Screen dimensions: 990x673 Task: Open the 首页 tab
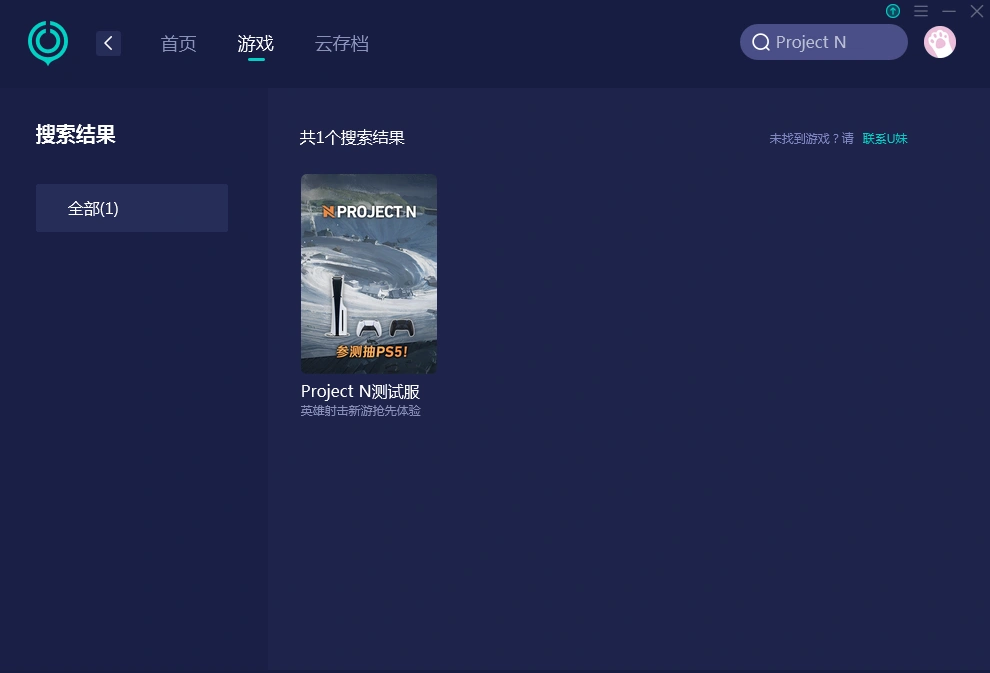click(x=179, y=43)
